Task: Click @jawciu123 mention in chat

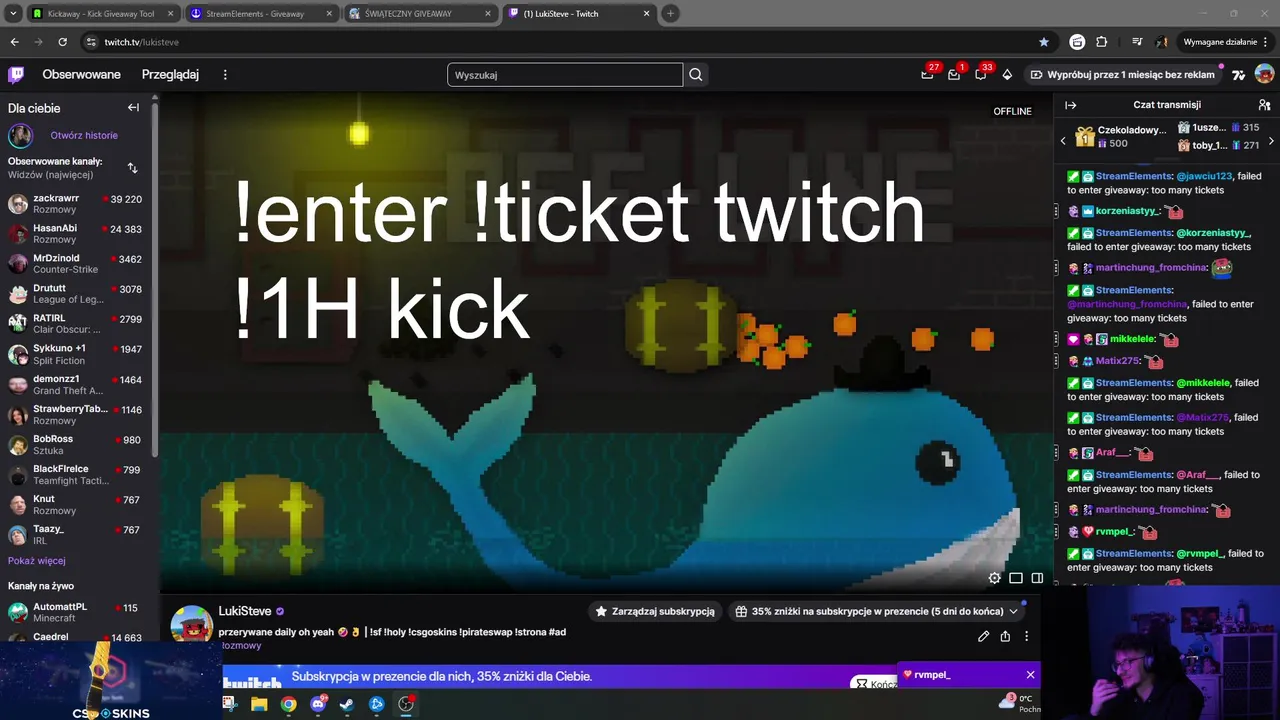Action: click(x=1204, y=176)
